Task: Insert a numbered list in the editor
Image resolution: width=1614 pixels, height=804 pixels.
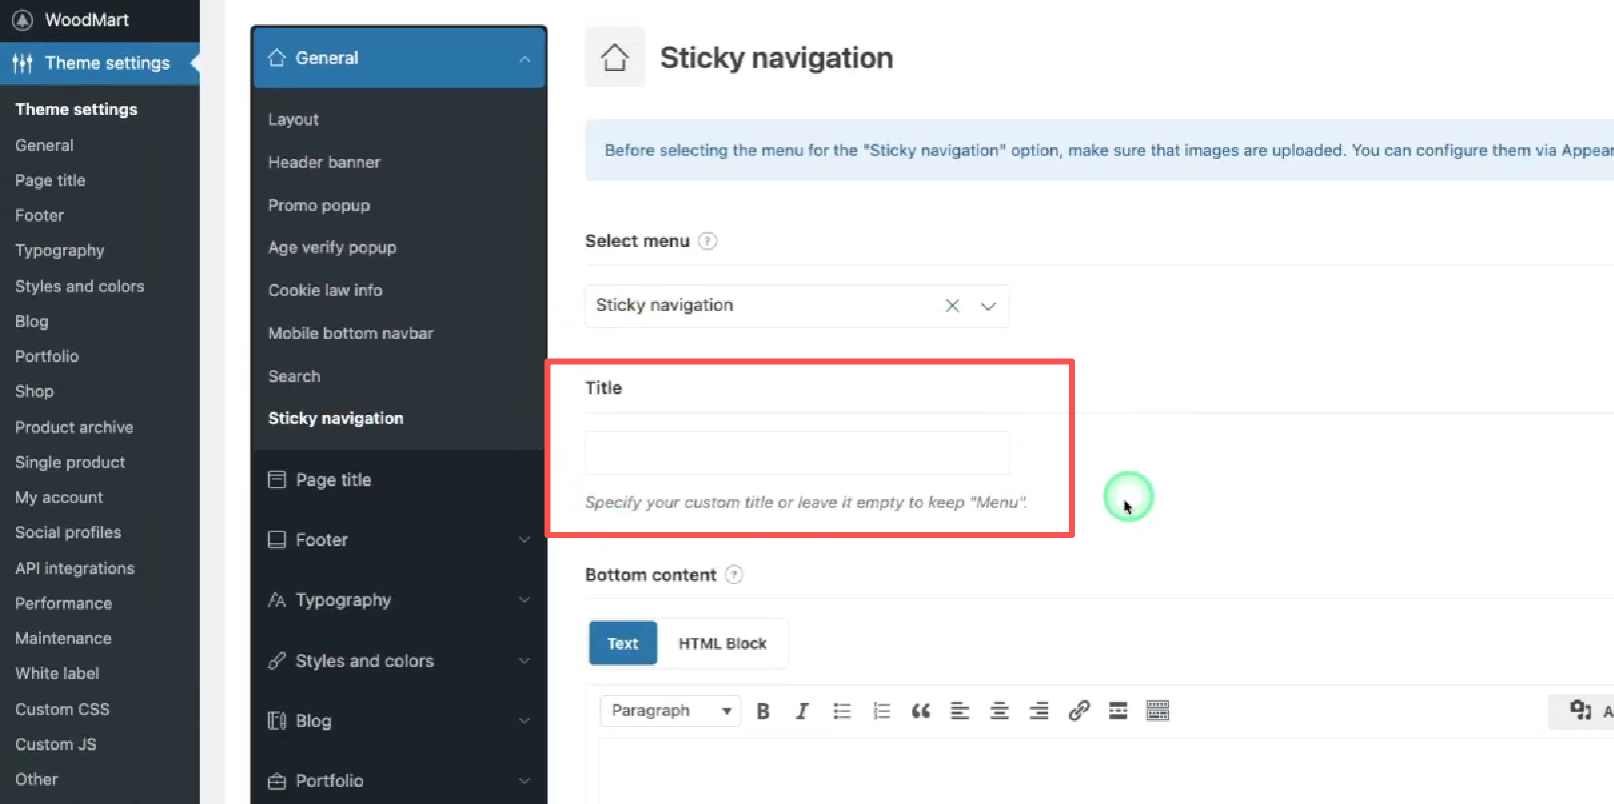Action: click(881, 711)
